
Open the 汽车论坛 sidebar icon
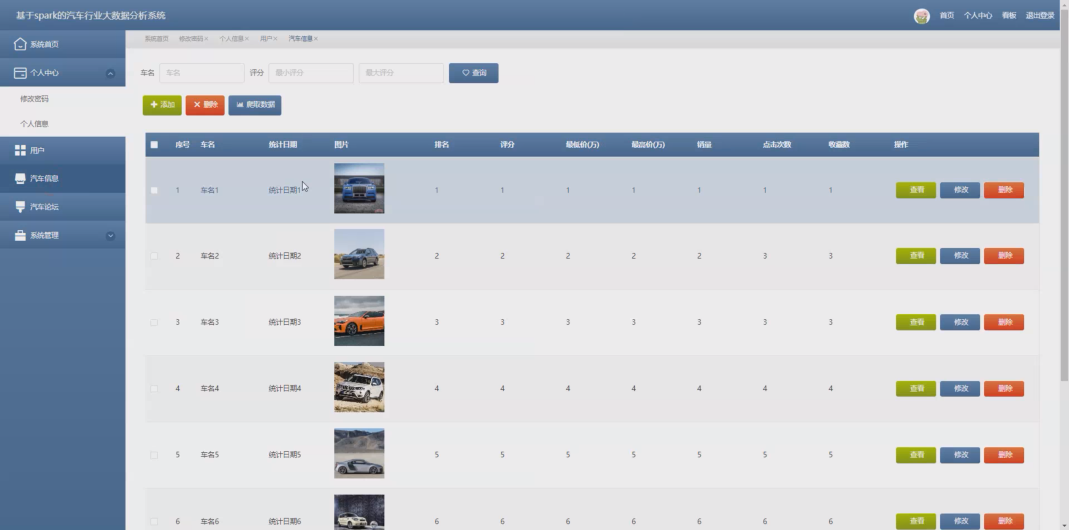pos(20,207)
